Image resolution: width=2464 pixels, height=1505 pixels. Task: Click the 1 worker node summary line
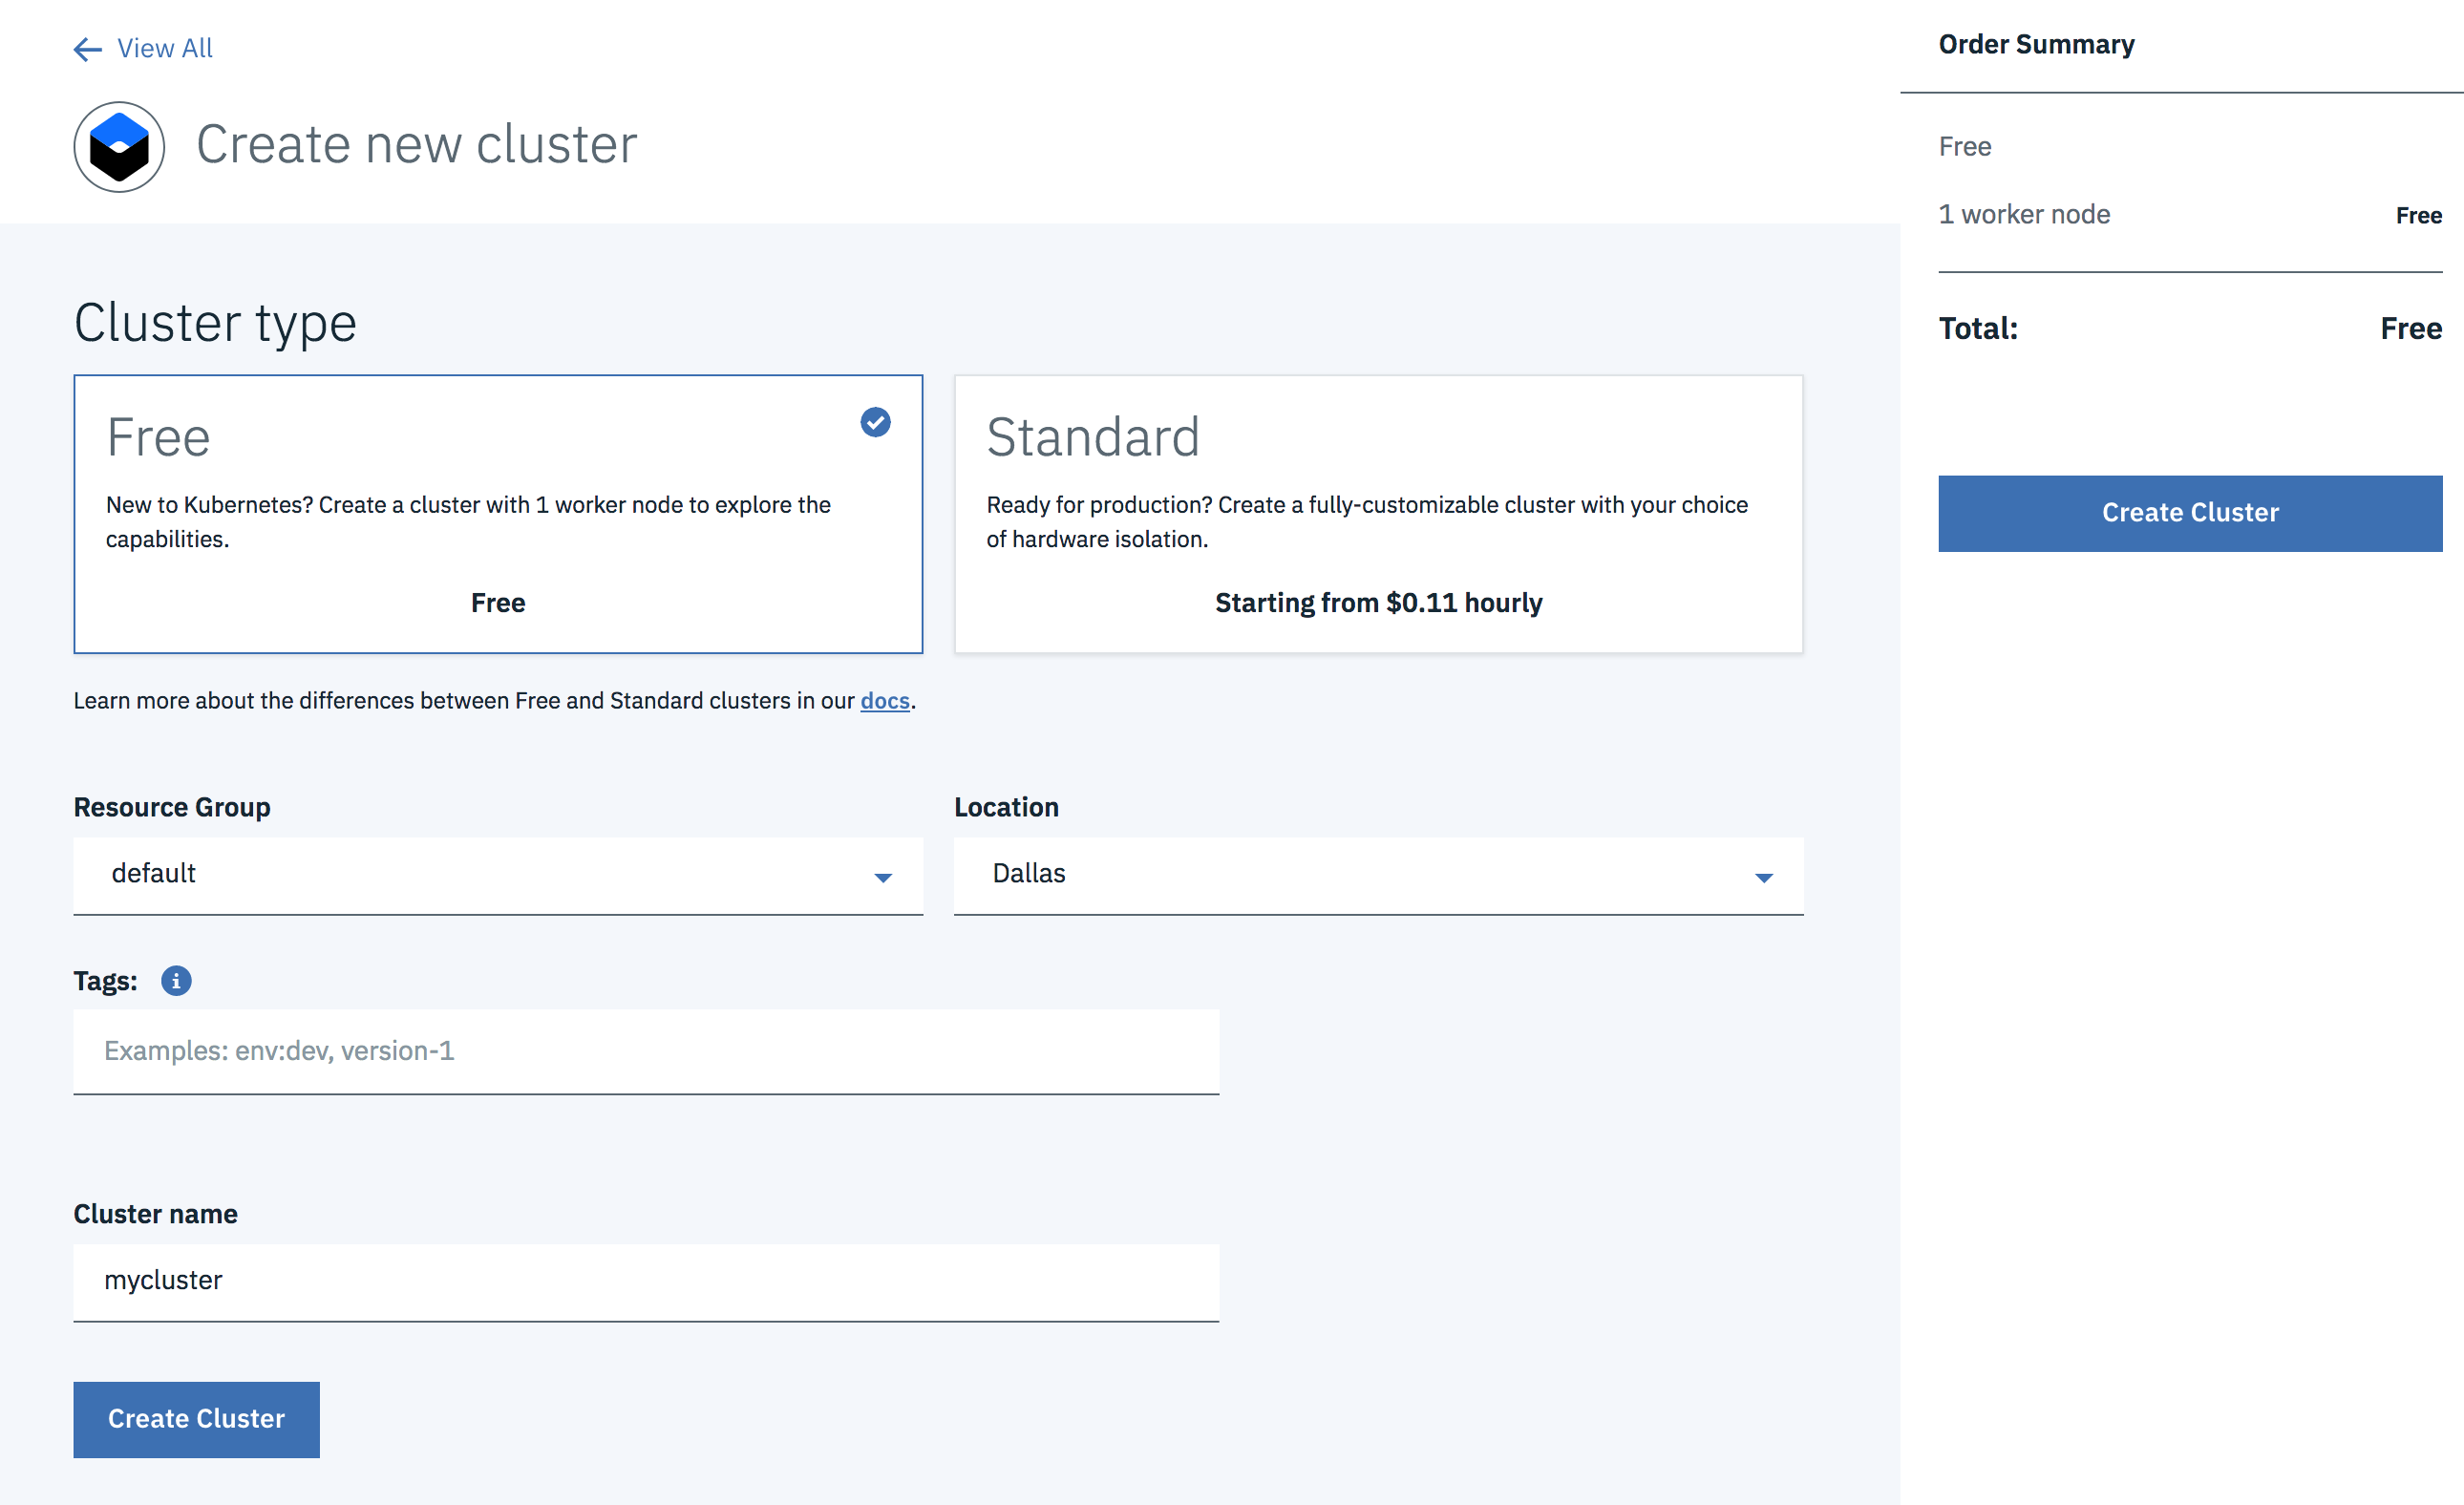pos(2024,215)
